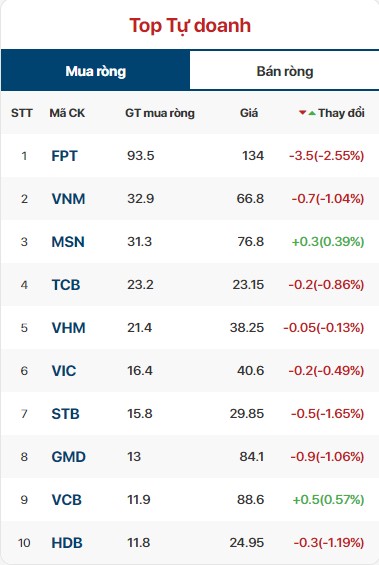Sort by Thay đổi column header
The width and height of the screenshot is (379, 565).
[341, 113]
